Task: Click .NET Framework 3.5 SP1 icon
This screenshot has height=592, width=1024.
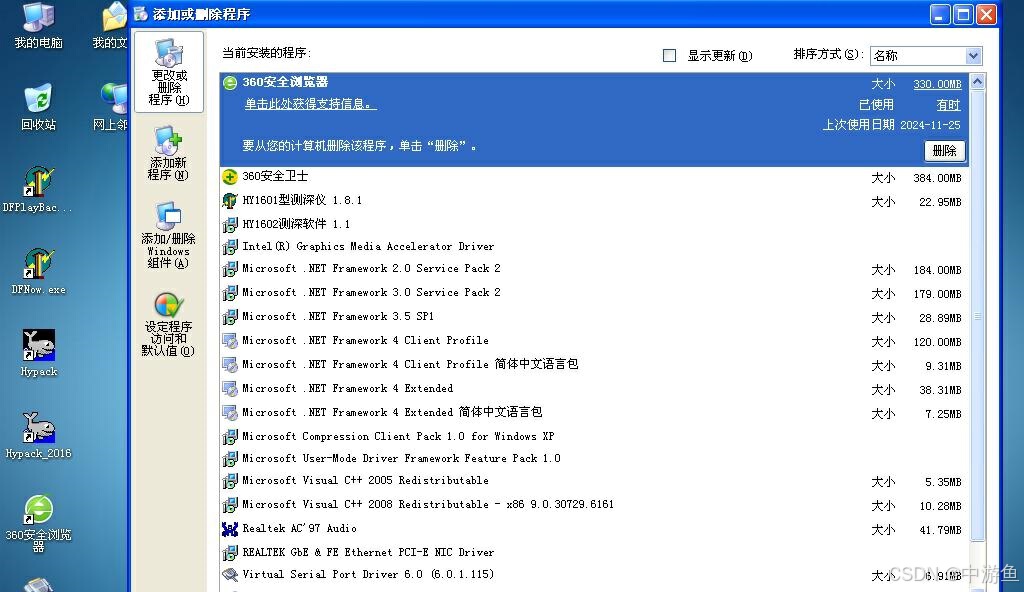Action: coord(230,317)
